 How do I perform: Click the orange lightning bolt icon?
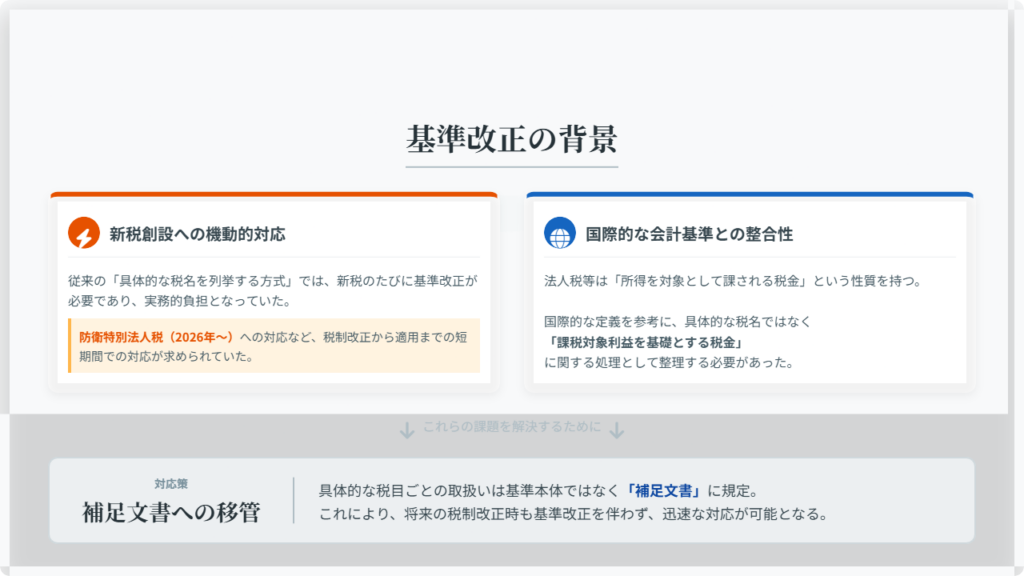tap(84, 233)
